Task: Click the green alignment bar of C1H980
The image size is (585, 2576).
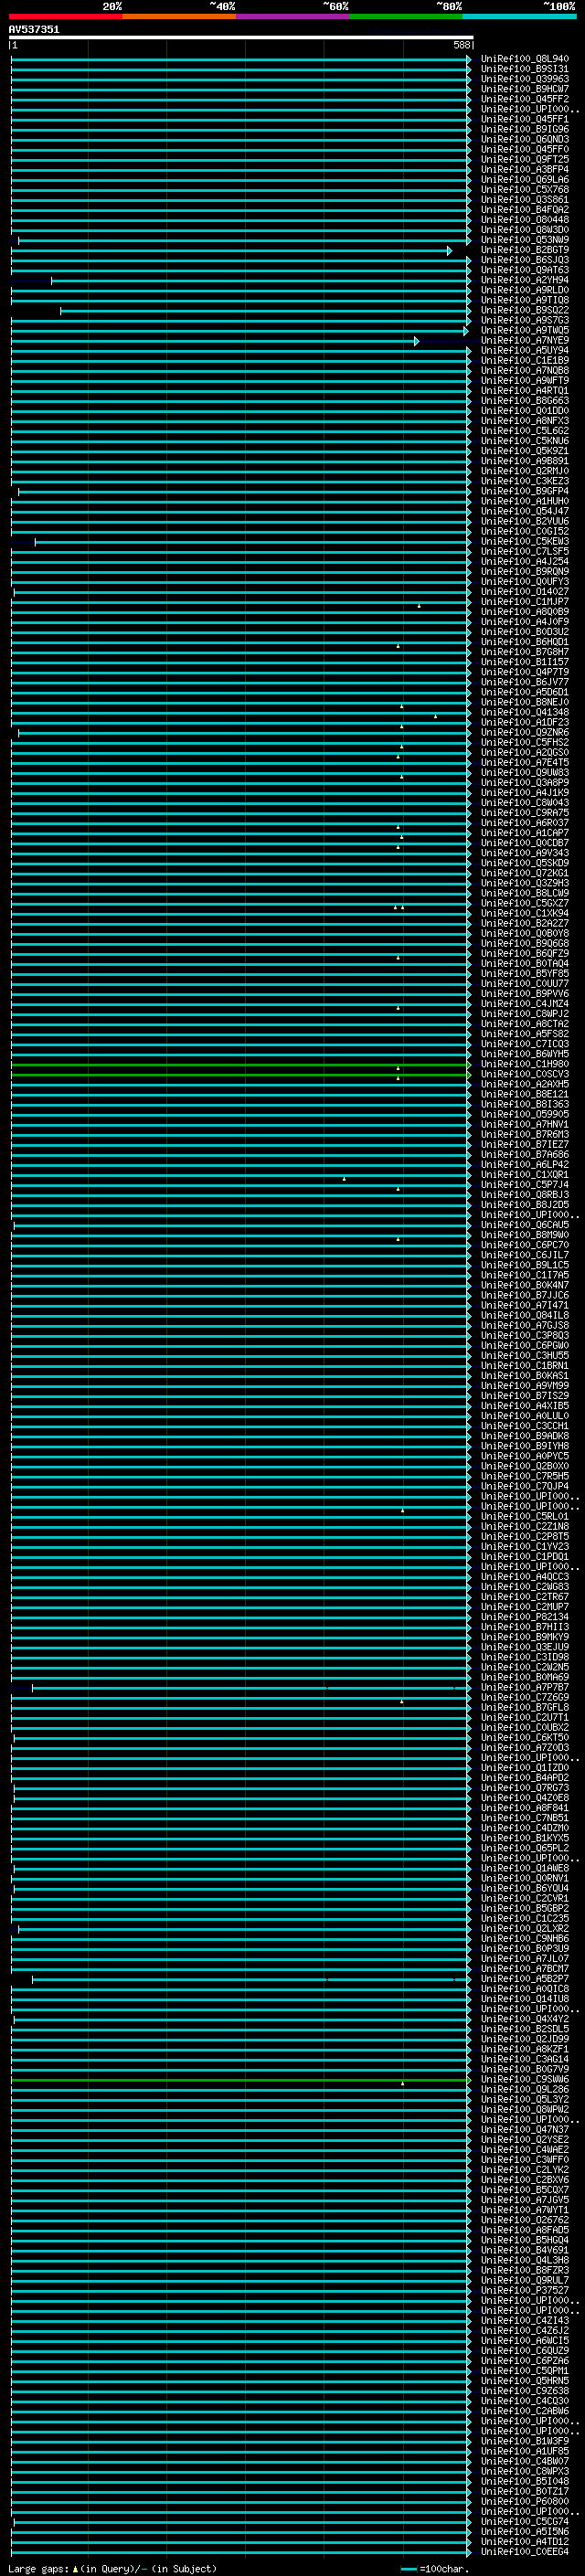Action: tap(240, 1065)
